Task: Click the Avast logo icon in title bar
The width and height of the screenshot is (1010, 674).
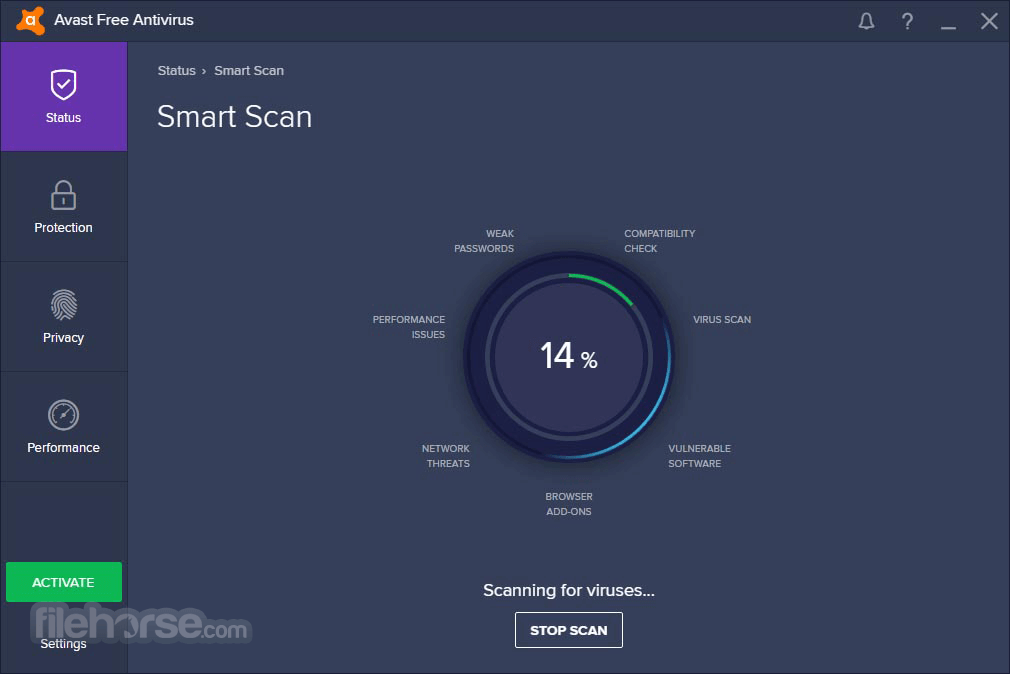Action: (30, 21)
